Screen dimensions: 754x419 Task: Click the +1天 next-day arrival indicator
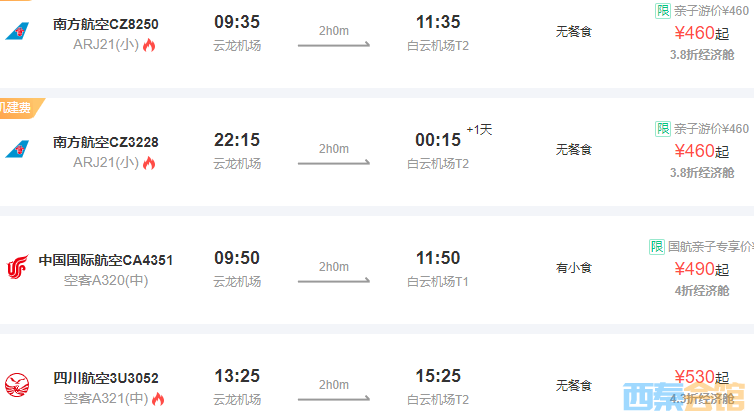480,130
